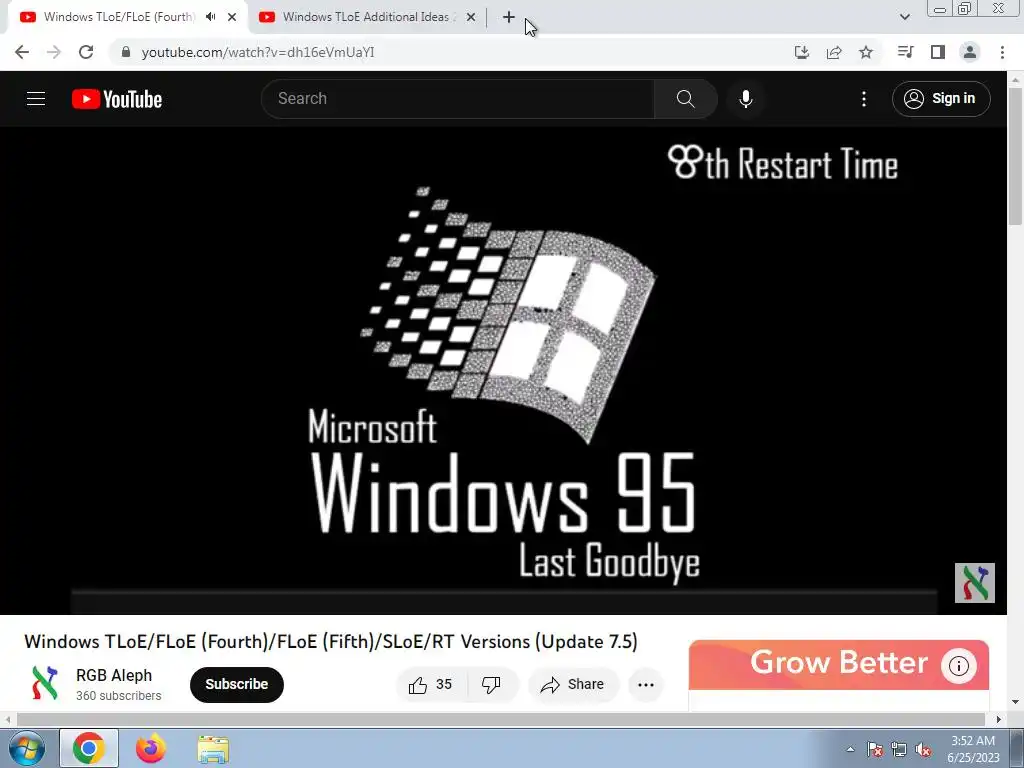Image resolution: width=1024 pixels, height=768 pixels.
Task: Expand the tab search dropdown chevron
Action: coord(904,17)
